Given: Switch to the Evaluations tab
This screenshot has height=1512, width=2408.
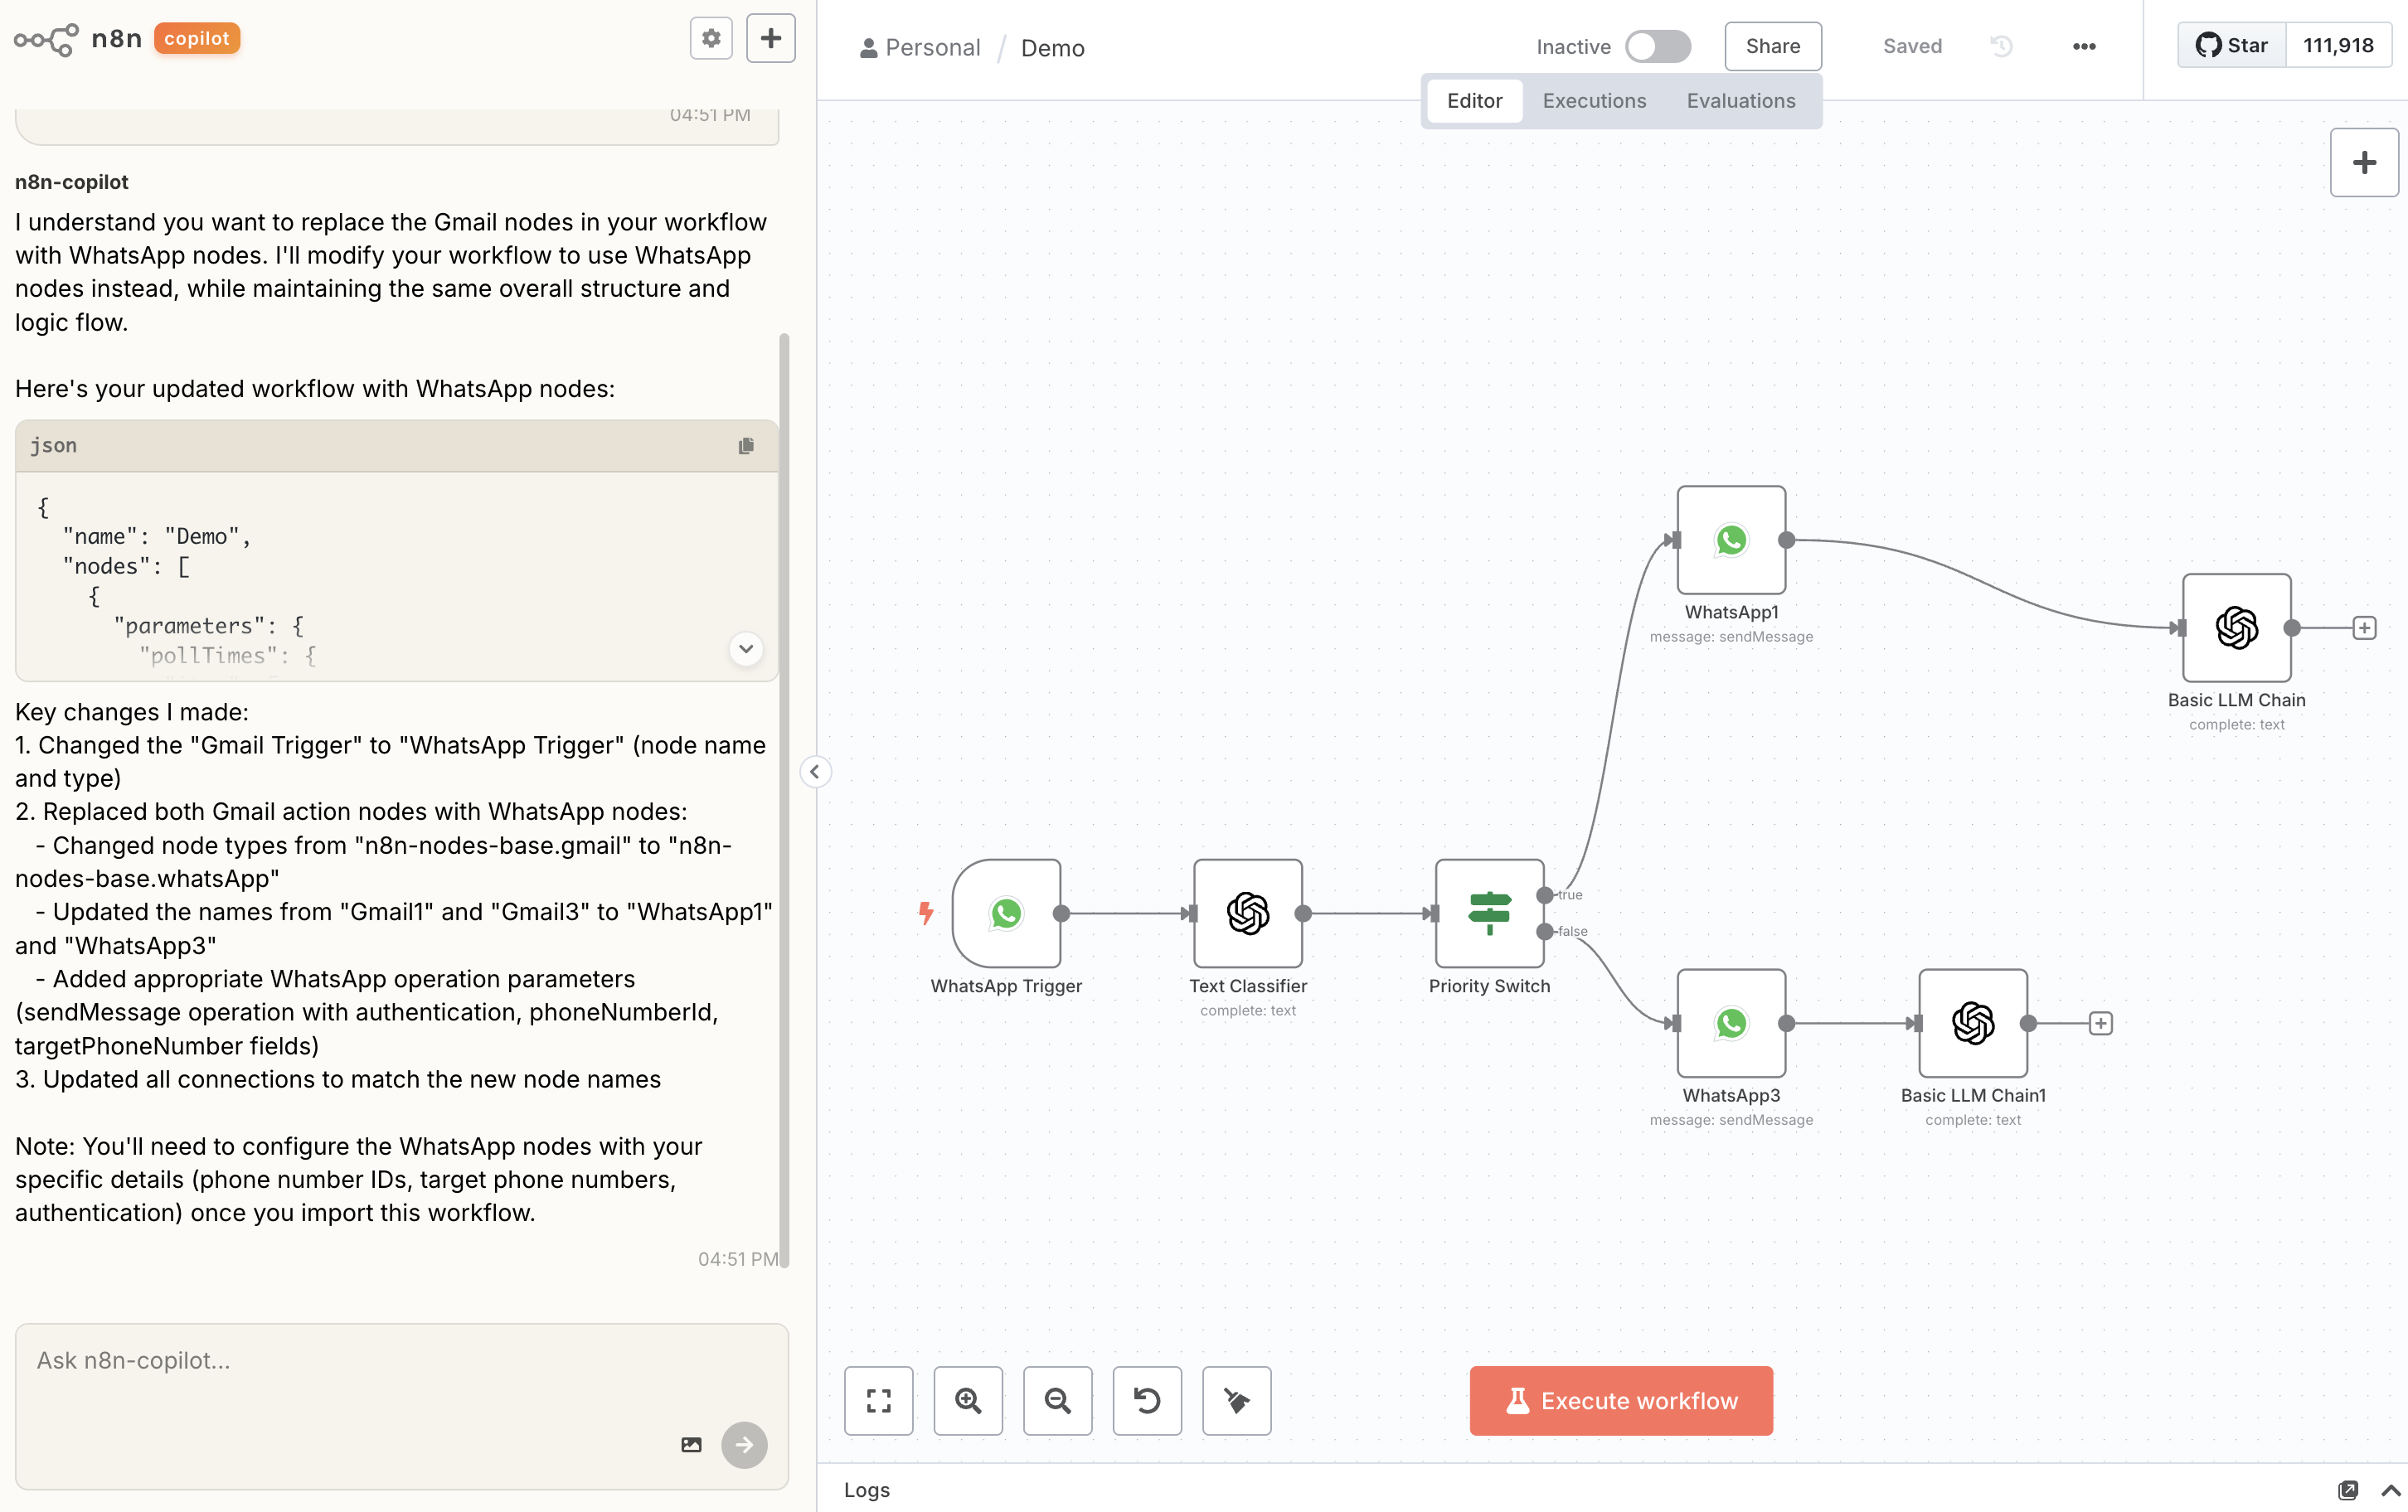Looking at the screenshot, I should point(1741,101).
